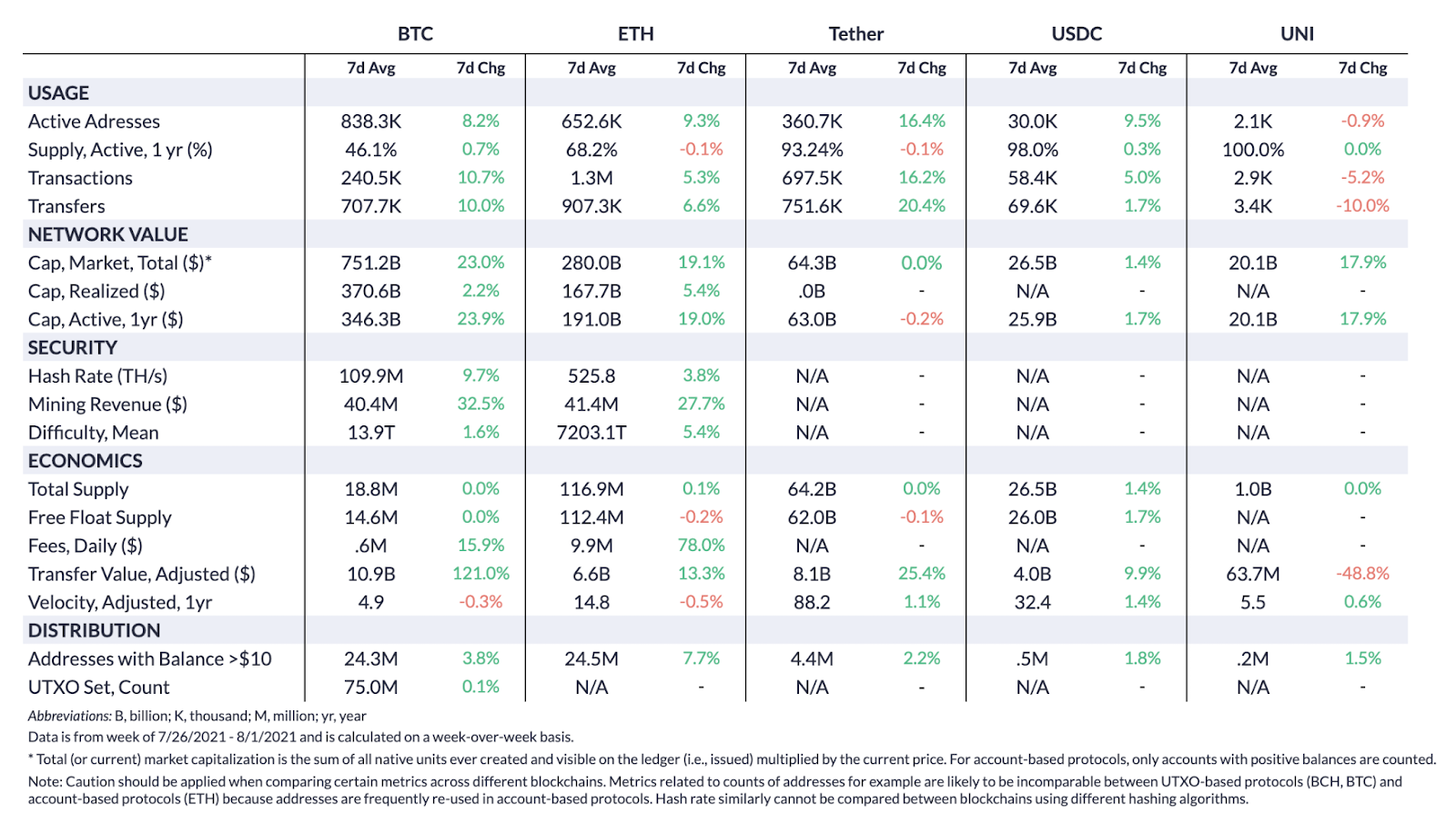Click the DISTRIBUTION section heading
This screenshot has width=1456, height=824.
pos(94,631)
